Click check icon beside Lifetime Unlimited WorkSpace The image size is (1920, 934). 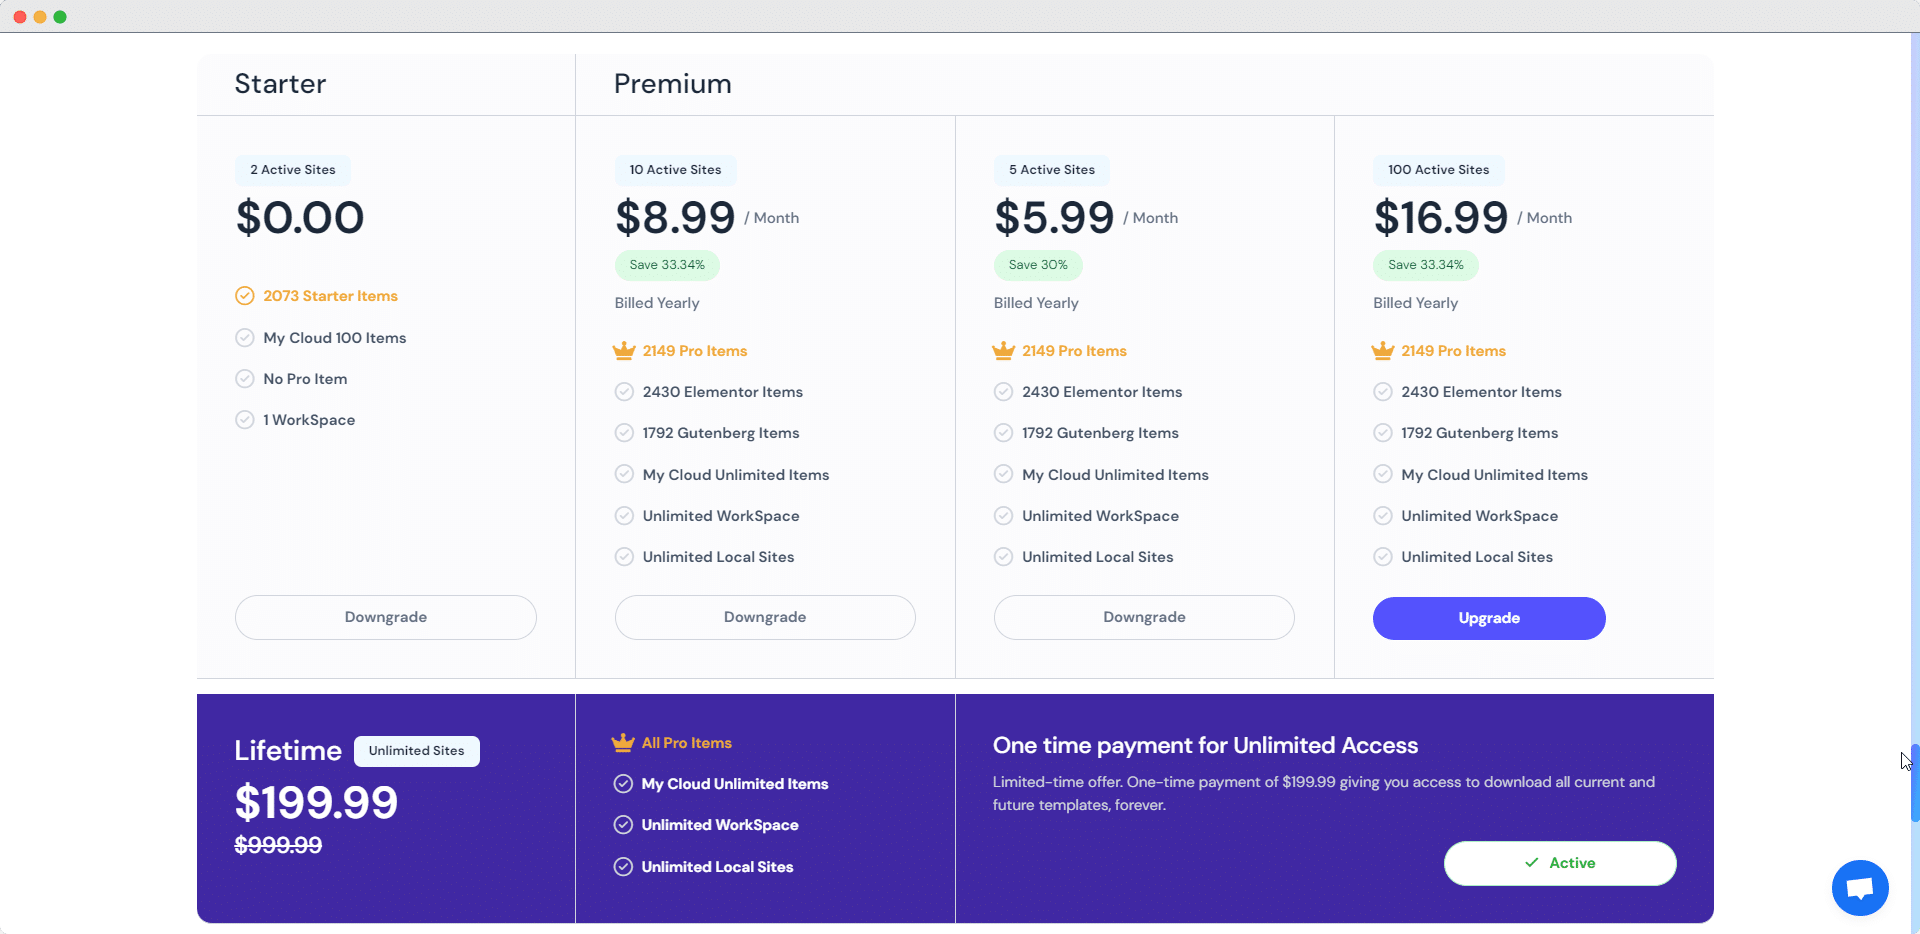[623, 825]
